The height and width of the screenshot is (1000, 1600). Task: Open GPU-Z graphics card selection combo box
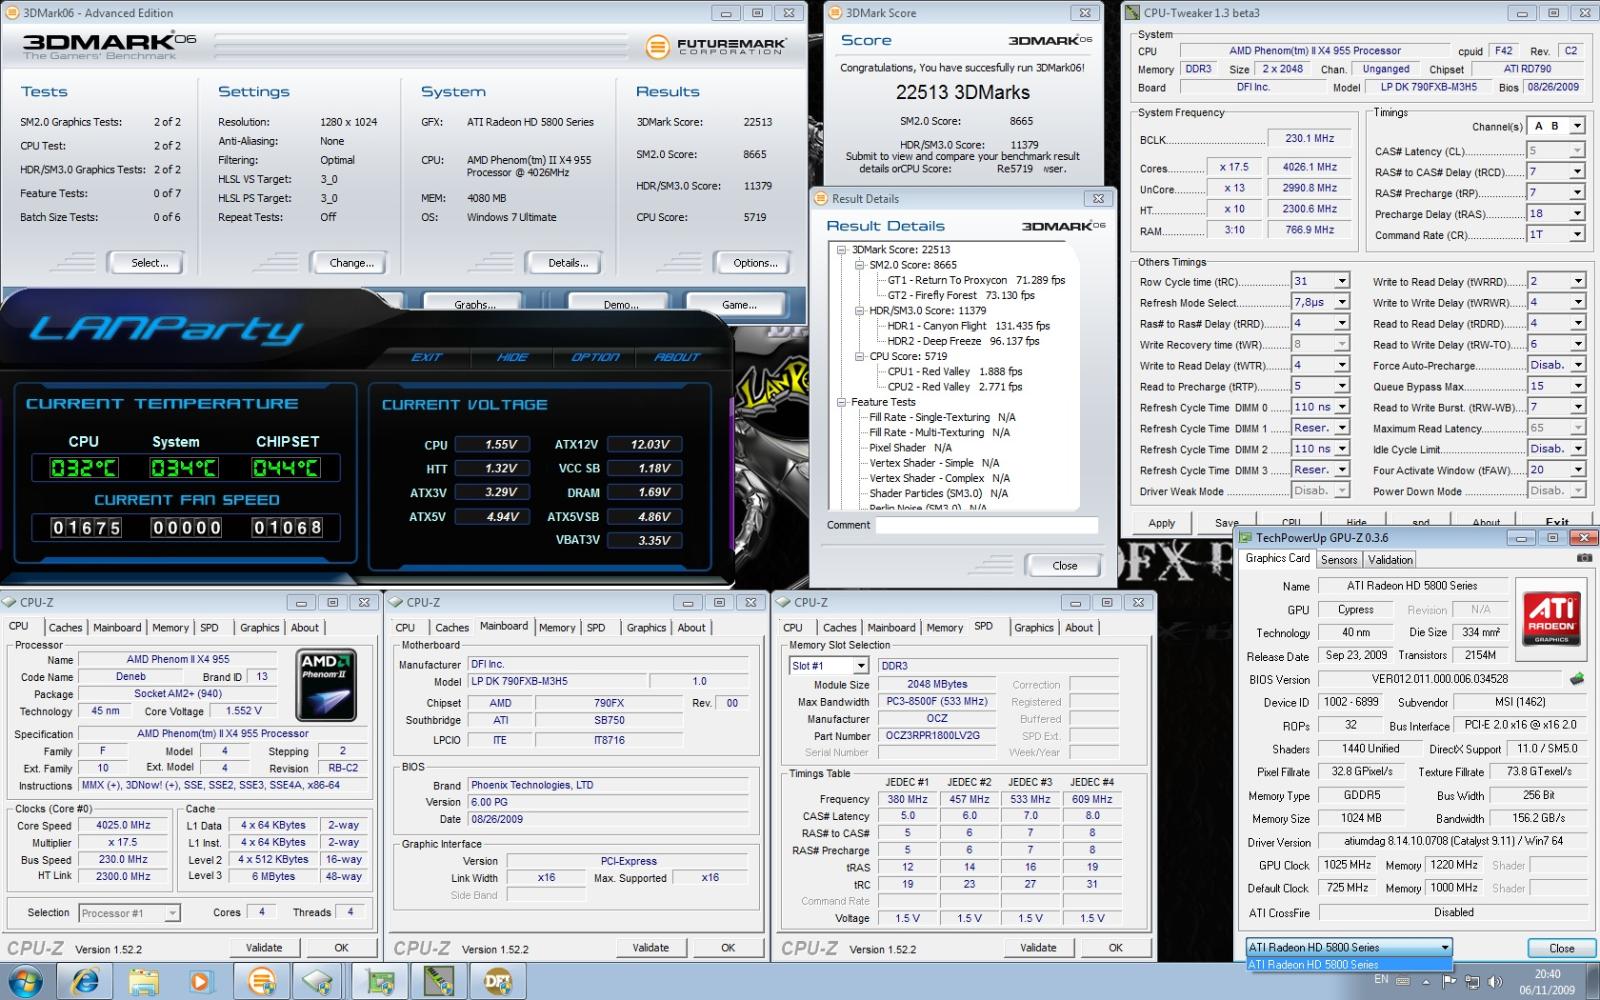click(1349, 947)
